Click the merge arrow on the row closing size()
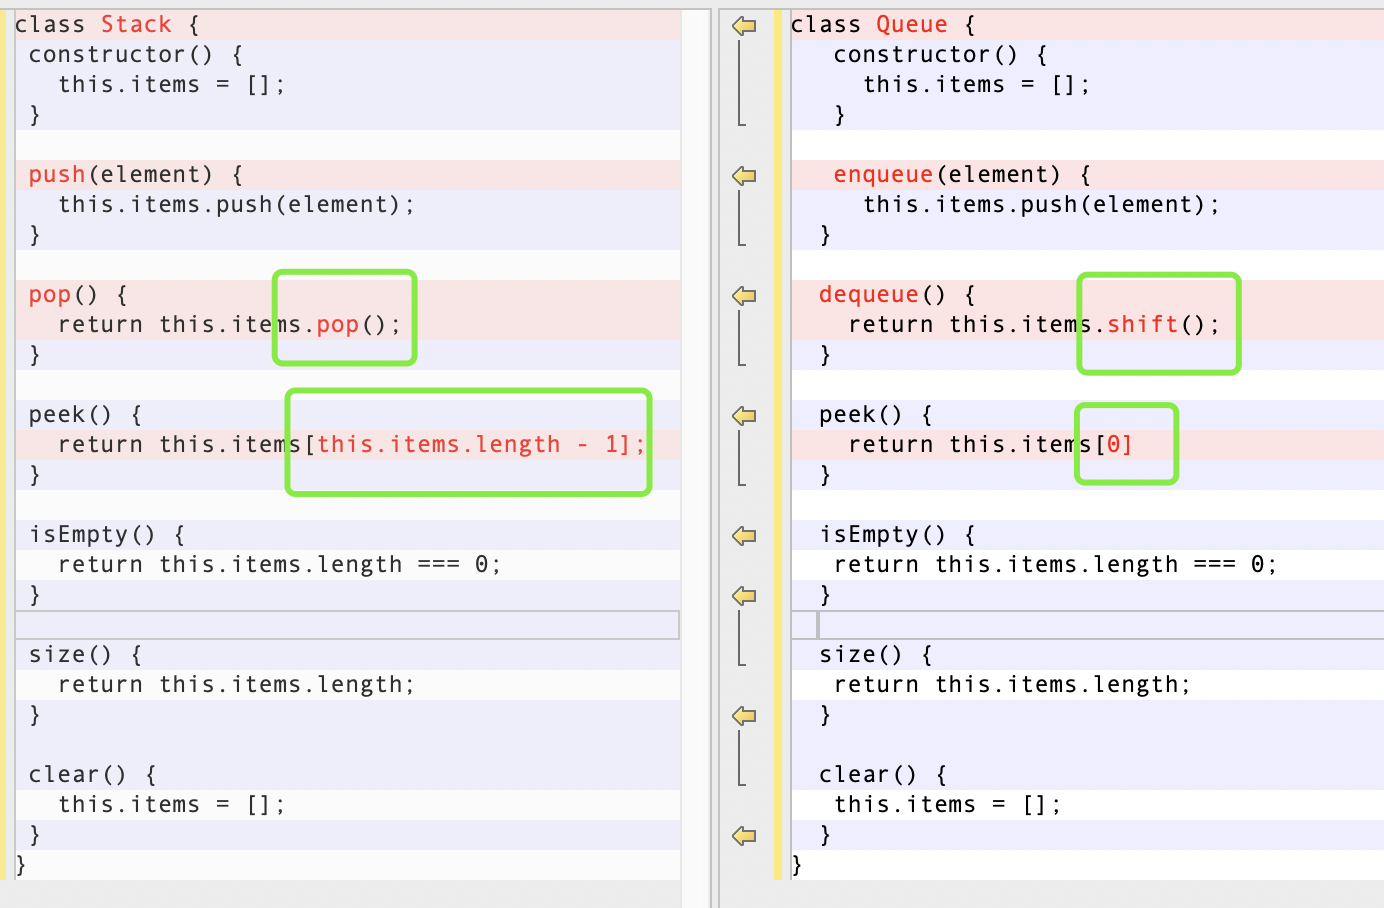 click(744, 715)
